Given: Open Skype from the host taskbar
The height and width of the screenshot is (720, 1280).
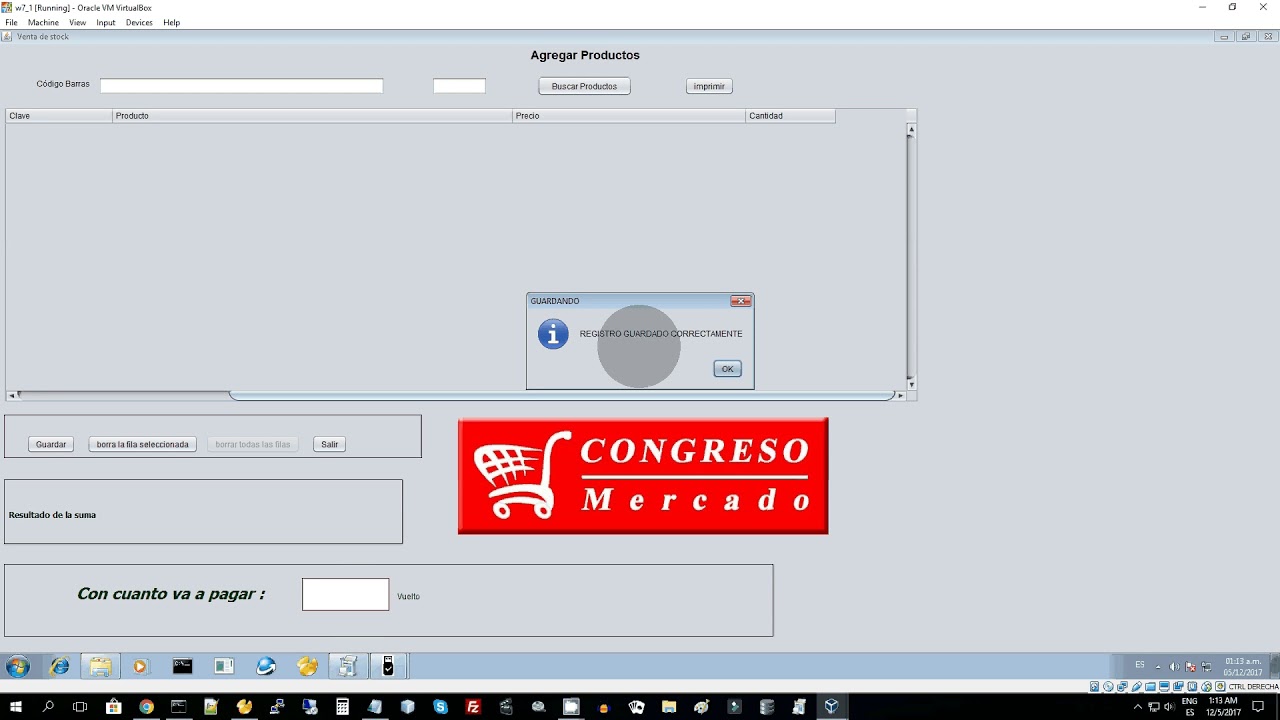Looking at the screenshot, I should tap(440, 707).
